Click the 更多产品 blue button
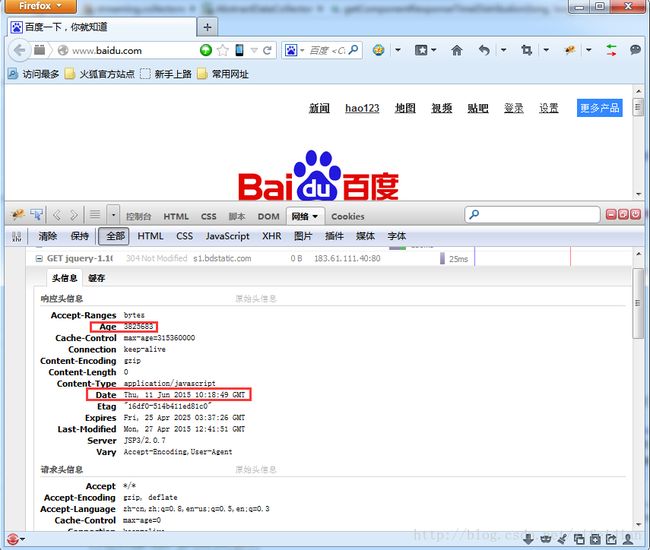Screen dimensions: 650x550 point(599,108)
